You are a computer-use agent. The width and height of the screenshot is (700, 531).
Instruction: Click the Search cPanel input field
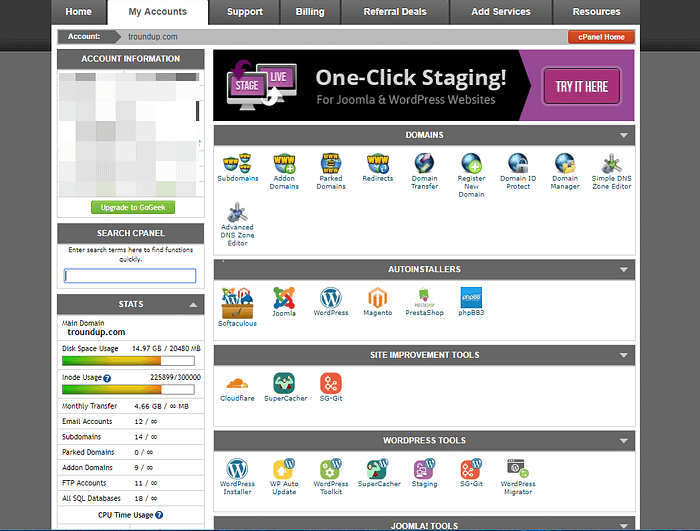(x=130, y=276)
